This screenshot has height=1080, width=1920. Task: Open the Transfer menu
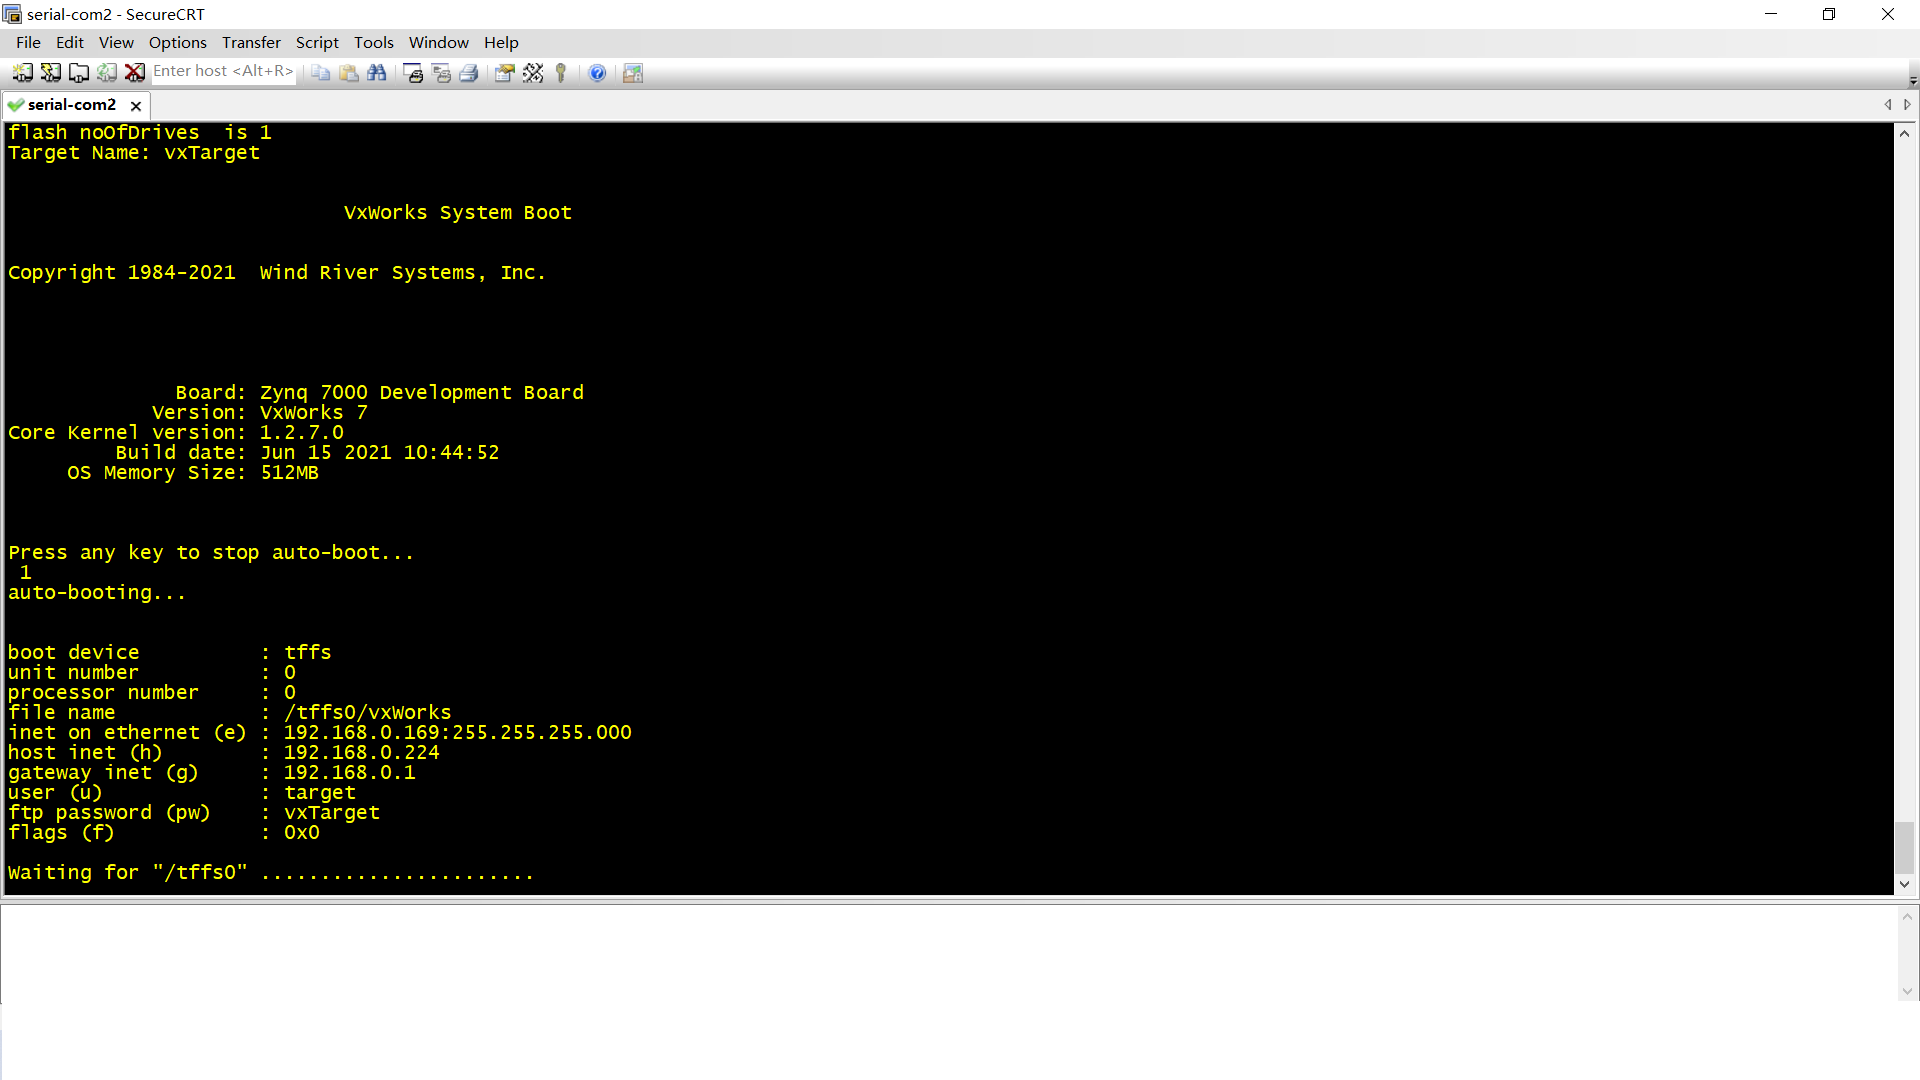coord(251,42)
